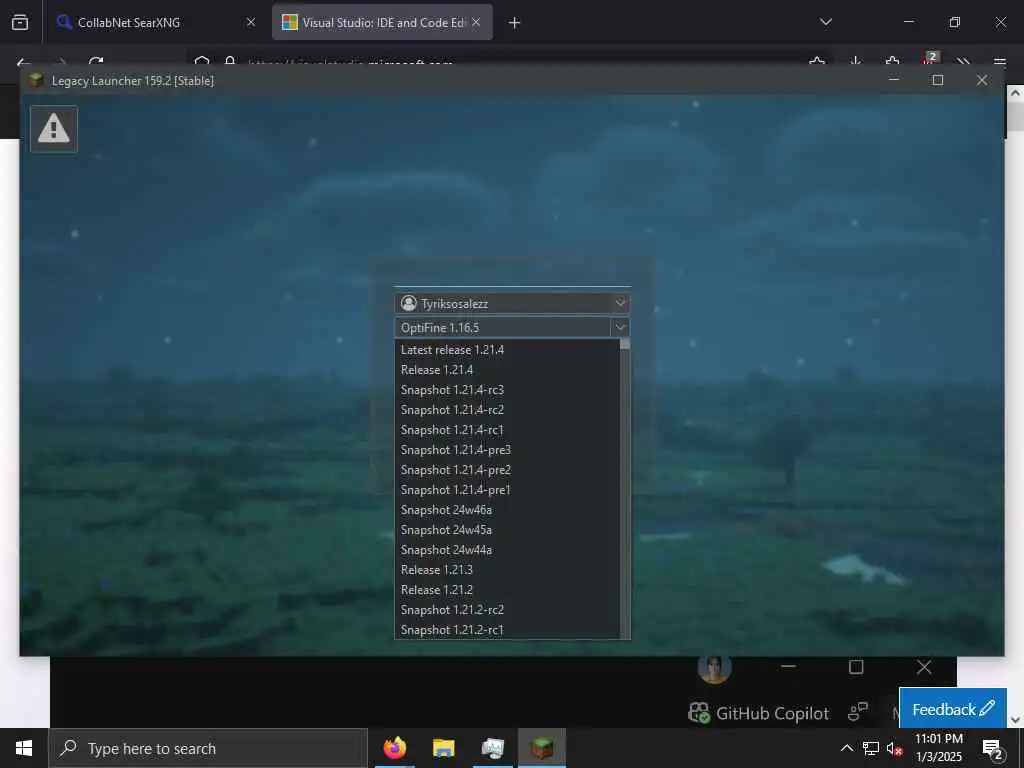Choose Snapshot 24w44a
The height and width of the screenshot is (768, 1024).
[507, 550]
